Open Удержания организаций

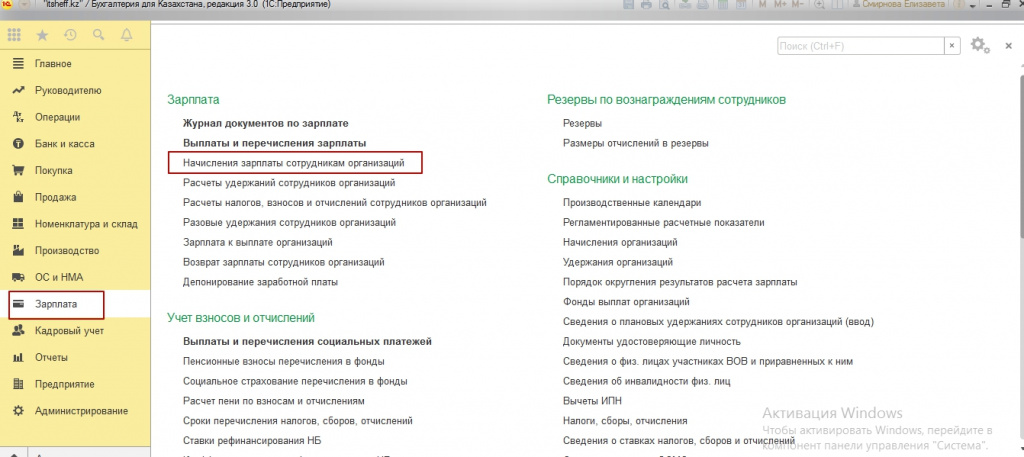coord(618,262)
